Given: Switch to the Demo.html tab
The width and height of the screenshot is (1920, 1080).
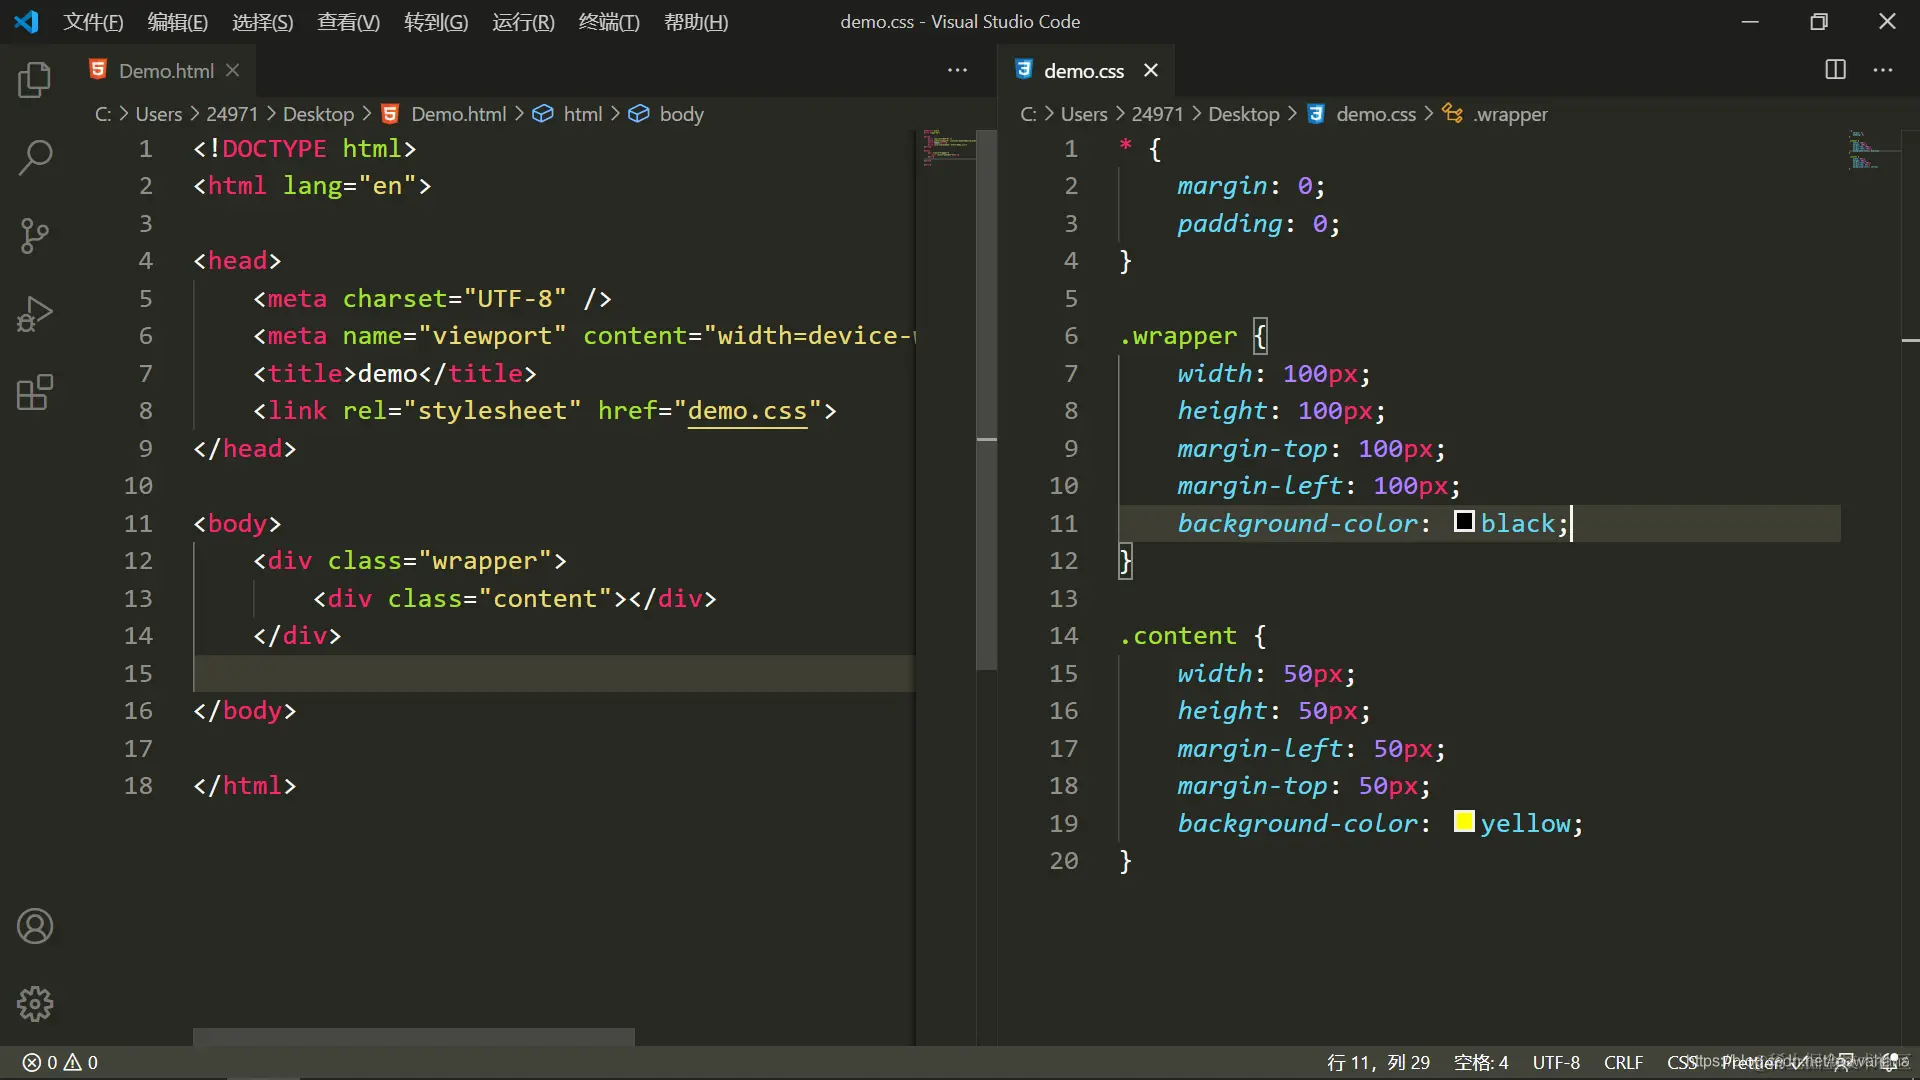Looking at the screenshot, I should tap(165, 71).
